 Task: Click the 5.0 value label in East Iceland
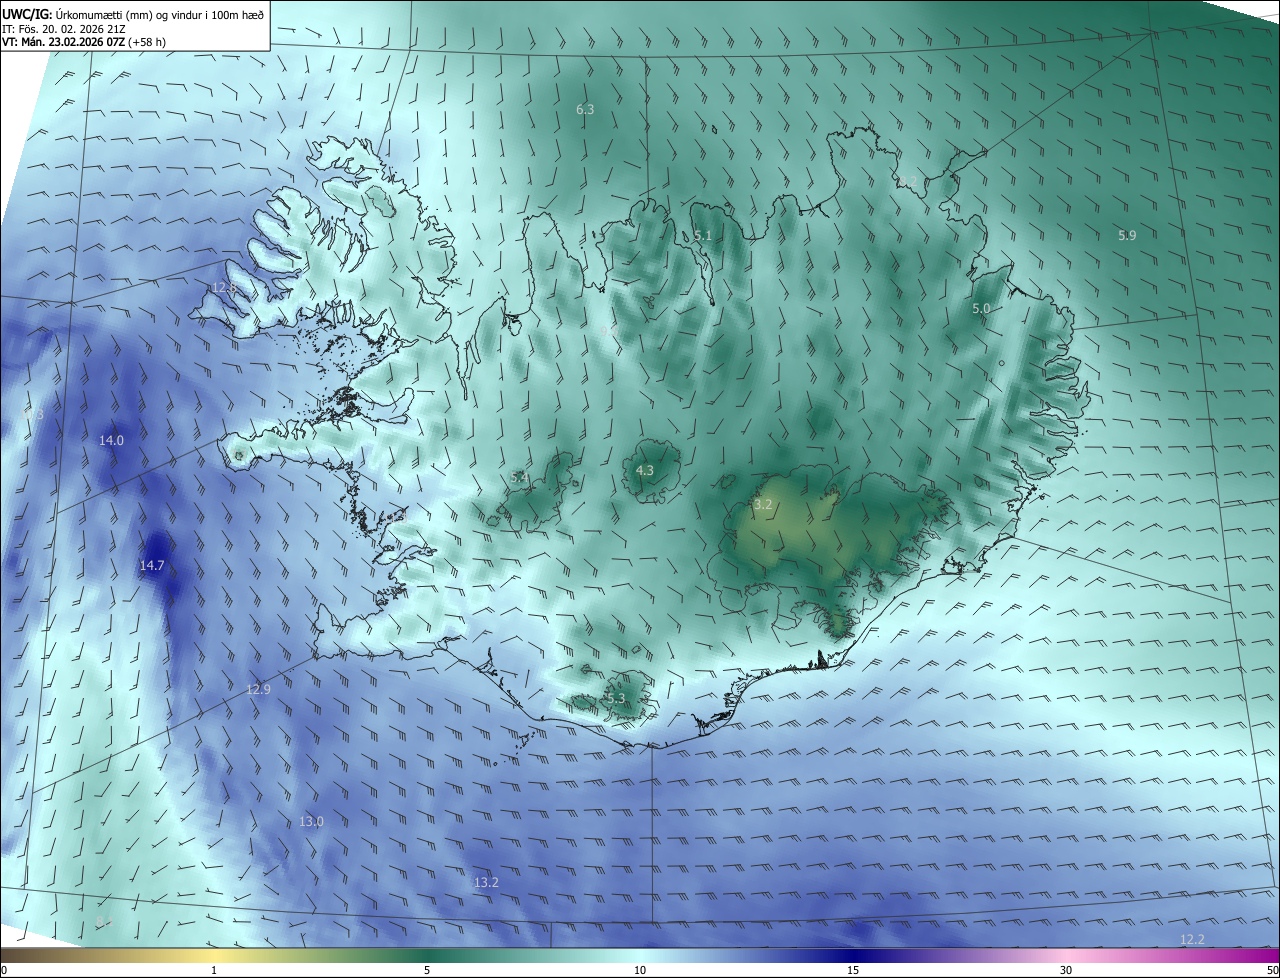pos(981,309)
